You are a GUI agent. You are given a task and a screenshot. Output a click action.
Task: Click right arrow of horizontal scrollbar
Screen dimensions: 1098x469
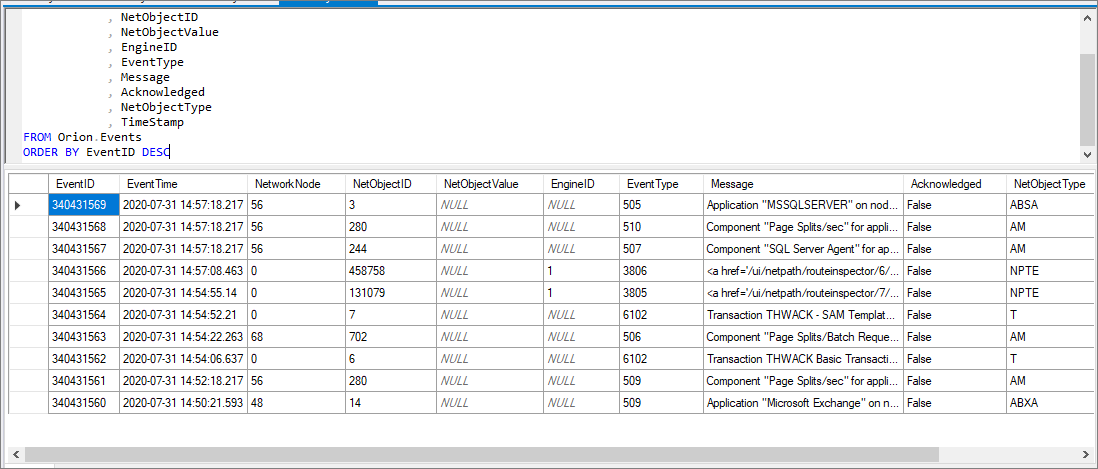[1087, 454]
